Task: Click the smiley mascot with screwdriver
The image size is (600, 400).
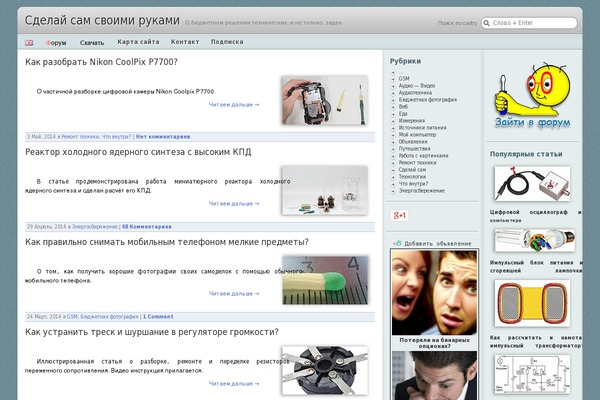Action: (x=532, y=90)
